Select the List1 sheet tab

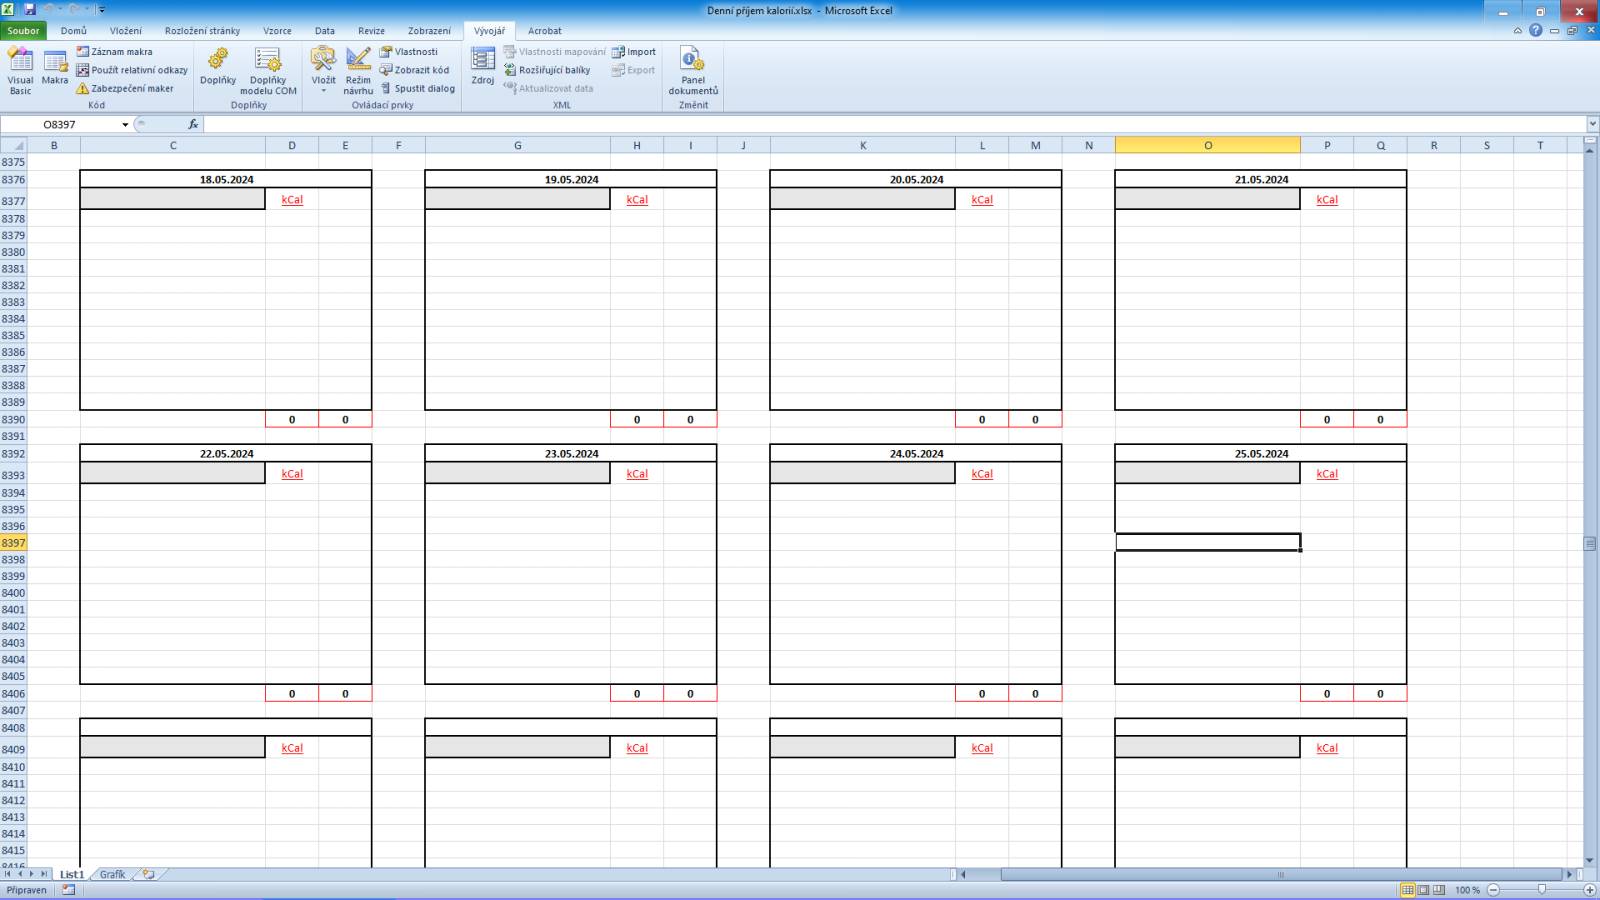[72, 874]
